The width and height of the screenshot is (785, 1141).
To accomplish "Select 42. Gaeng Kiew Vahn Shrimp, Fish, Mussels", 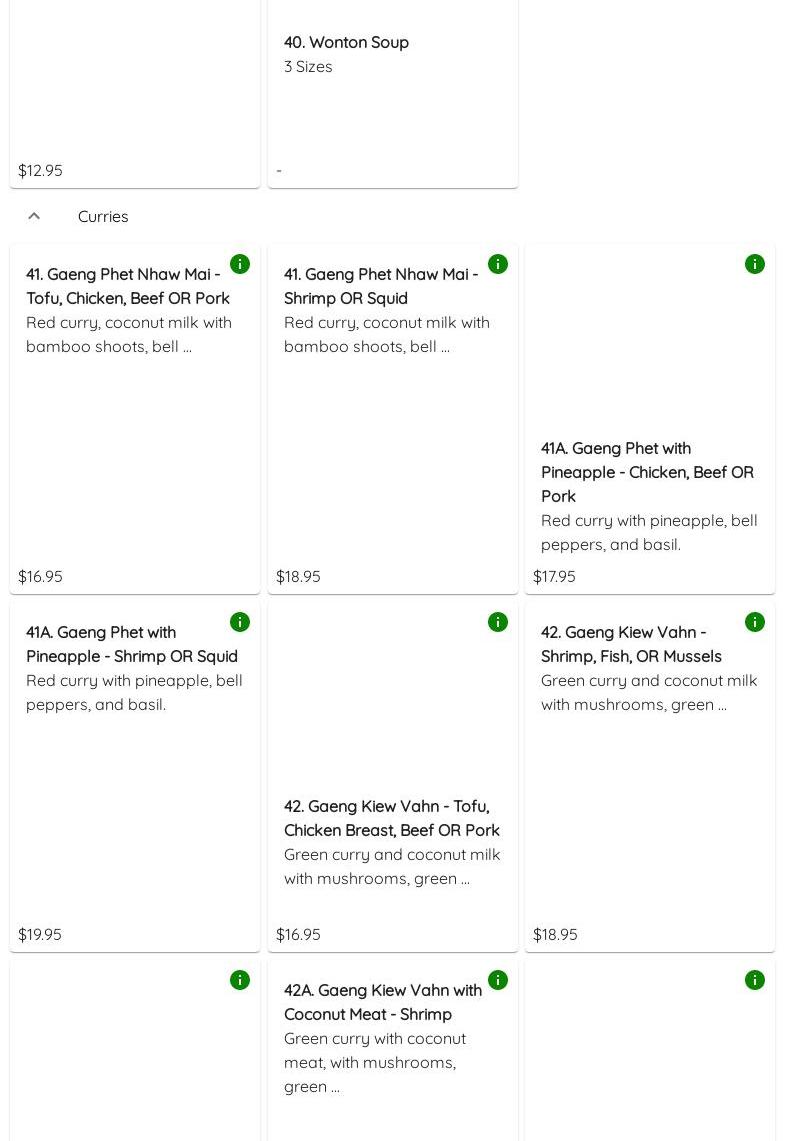I will pos(631,644).
